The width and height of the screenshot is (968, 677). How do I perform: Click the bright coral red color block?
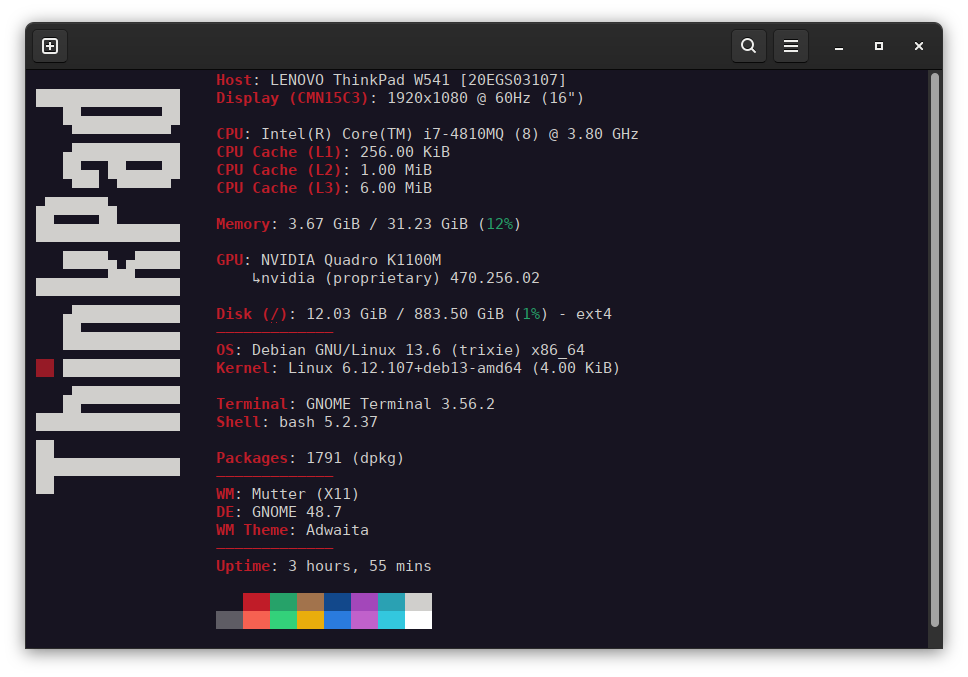tap(256, 620)
